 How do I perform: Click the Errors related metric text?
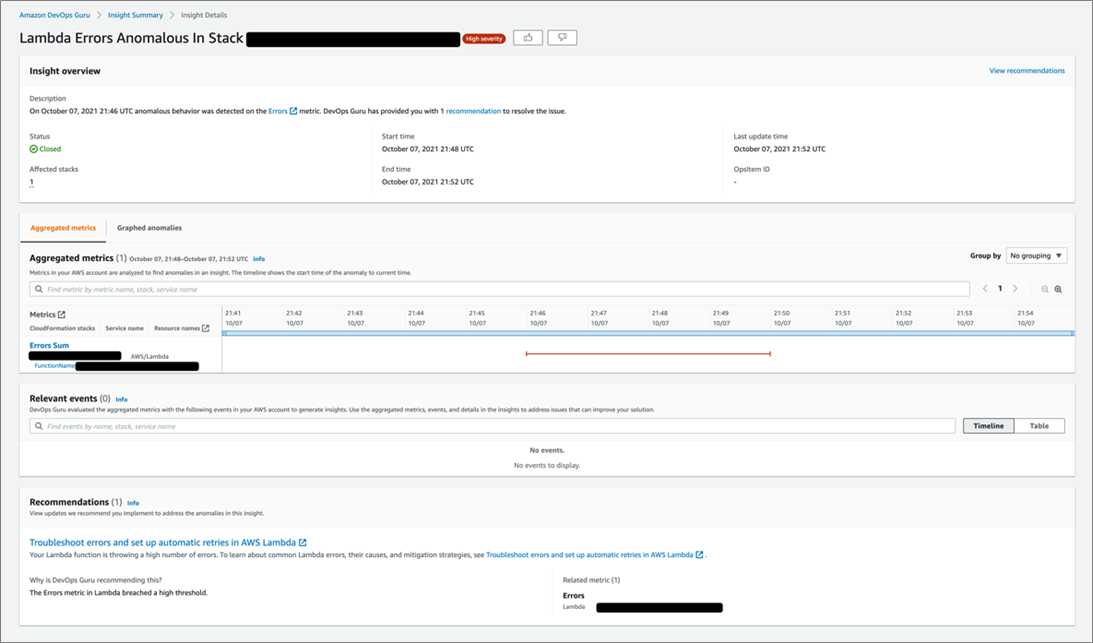point(574,596)
